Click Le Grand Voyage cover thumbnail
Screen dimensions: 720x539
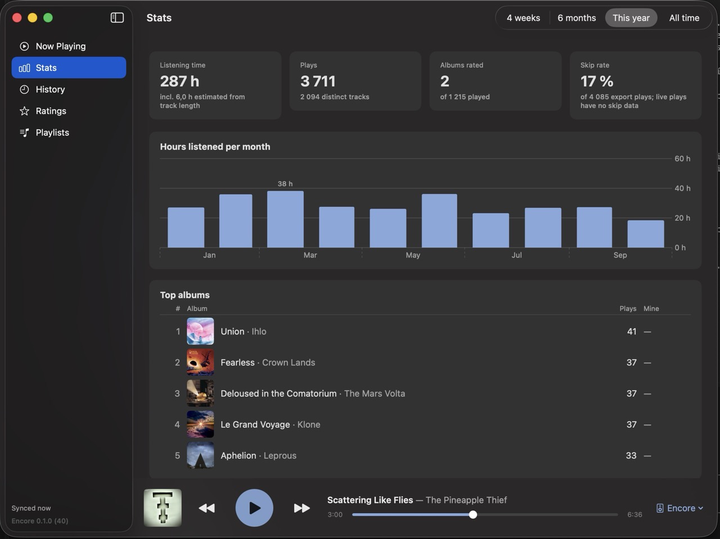coord(200,424)
